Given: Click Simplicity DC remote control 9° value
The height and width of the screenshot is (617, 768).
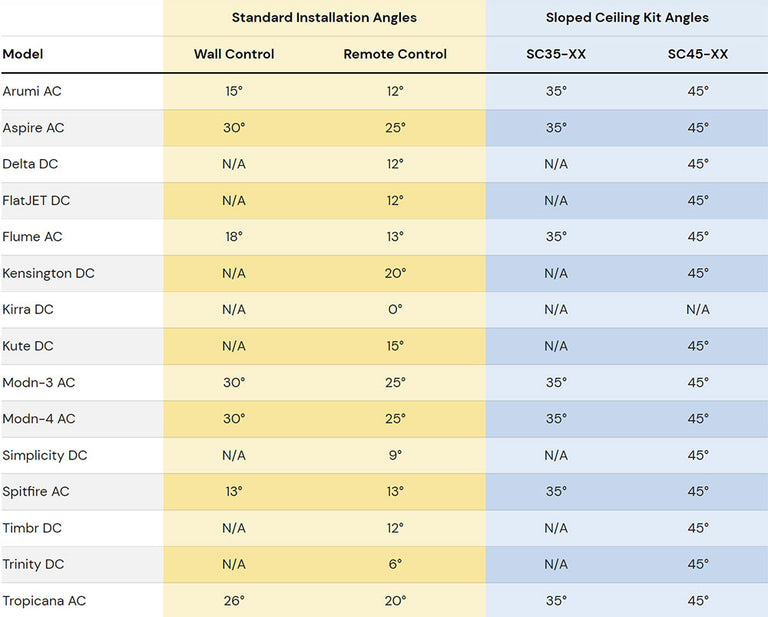Looking at the screenshot, I should 395,455.
